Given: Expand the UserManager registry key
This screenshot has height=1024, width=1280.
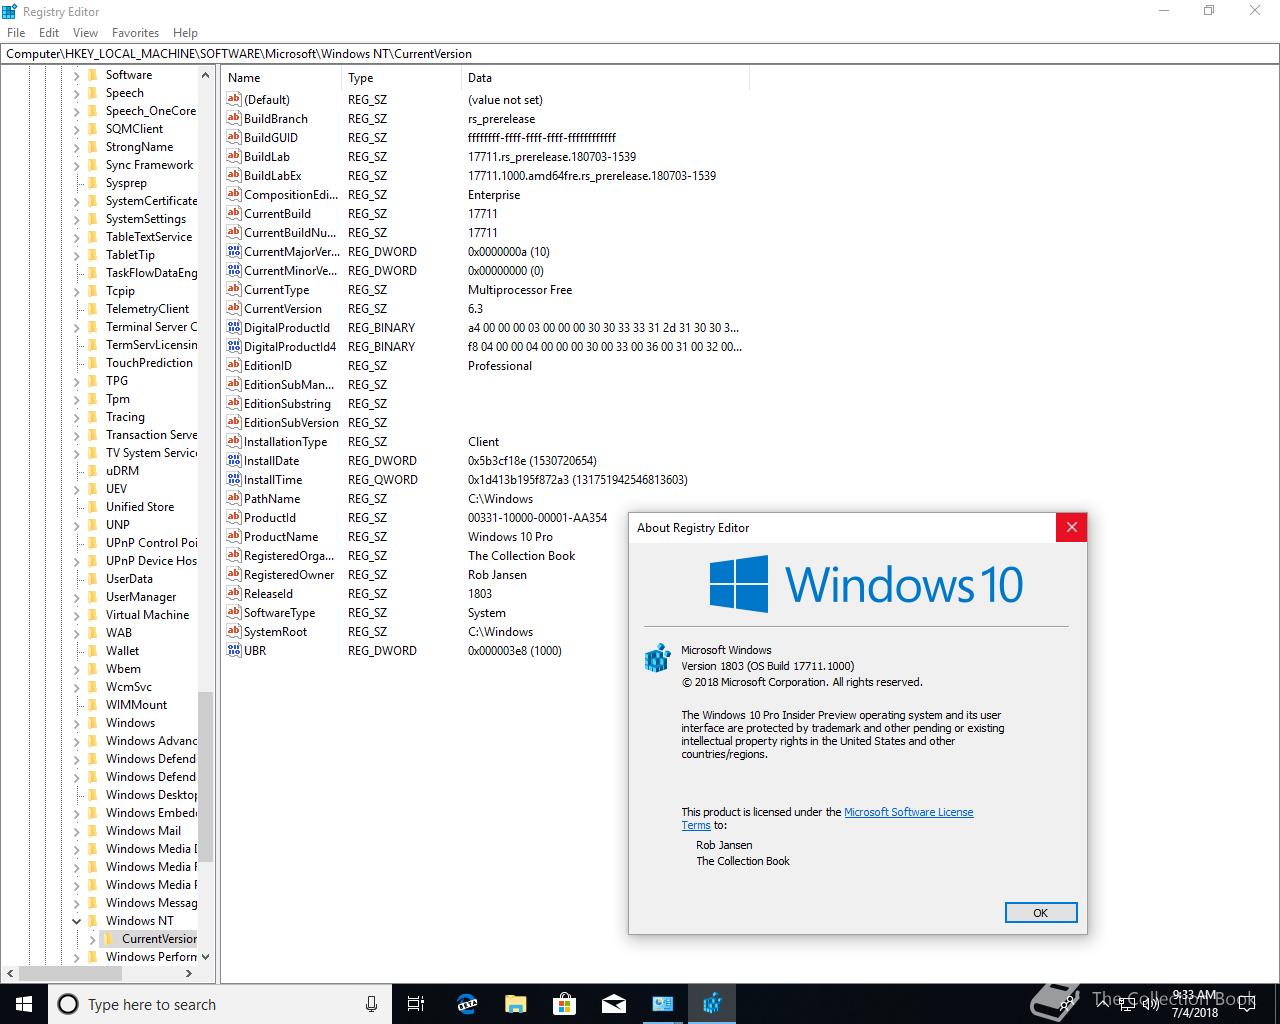Looking at the screenshot, I should pyautogui.click(x=77, y=597).
